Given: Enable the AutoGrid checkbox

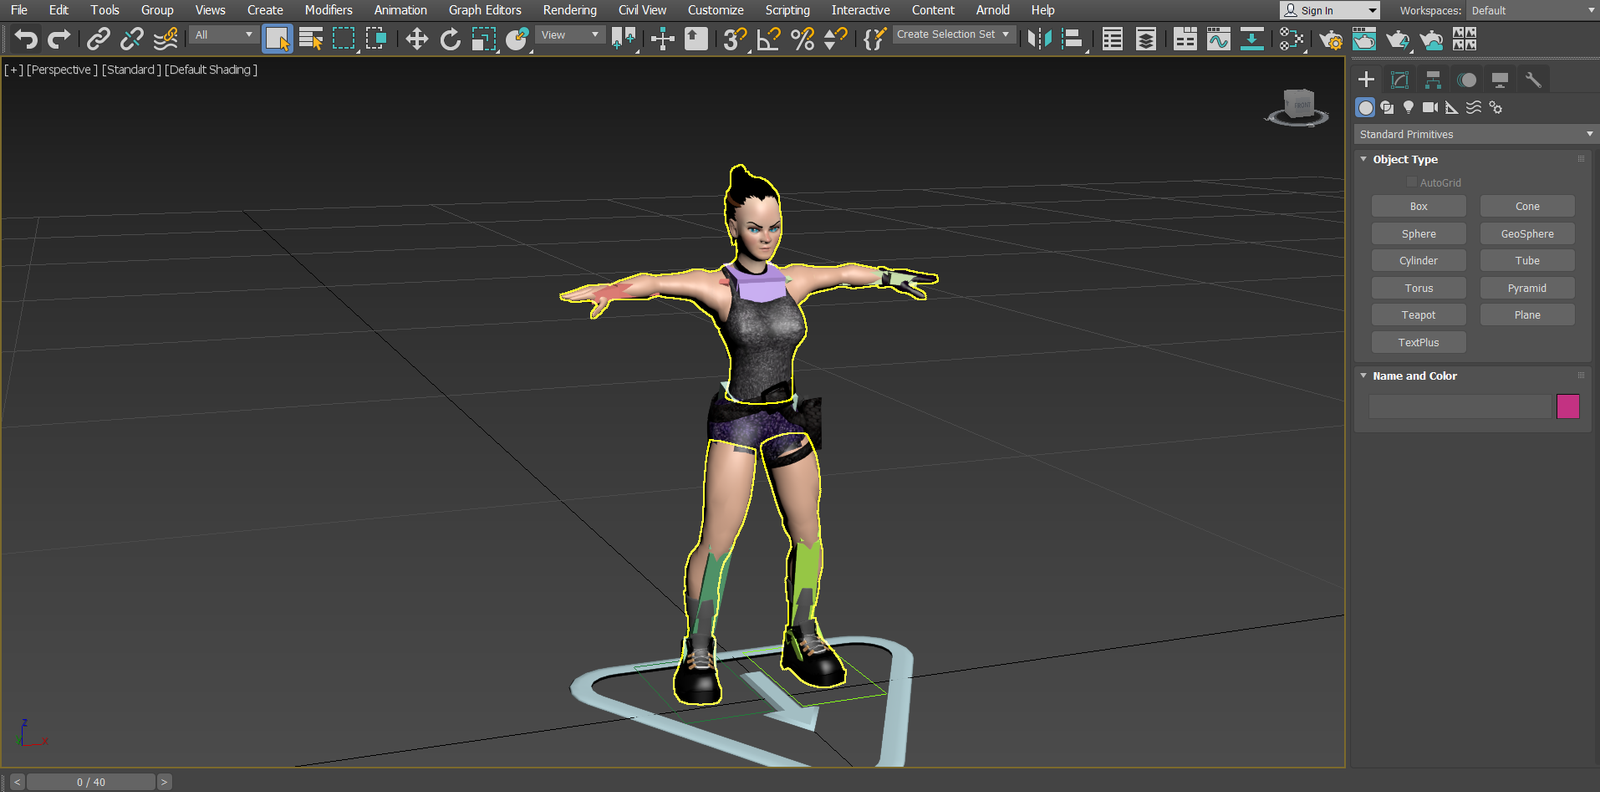Looking at the screenshot, I should tap(1412, 183).
